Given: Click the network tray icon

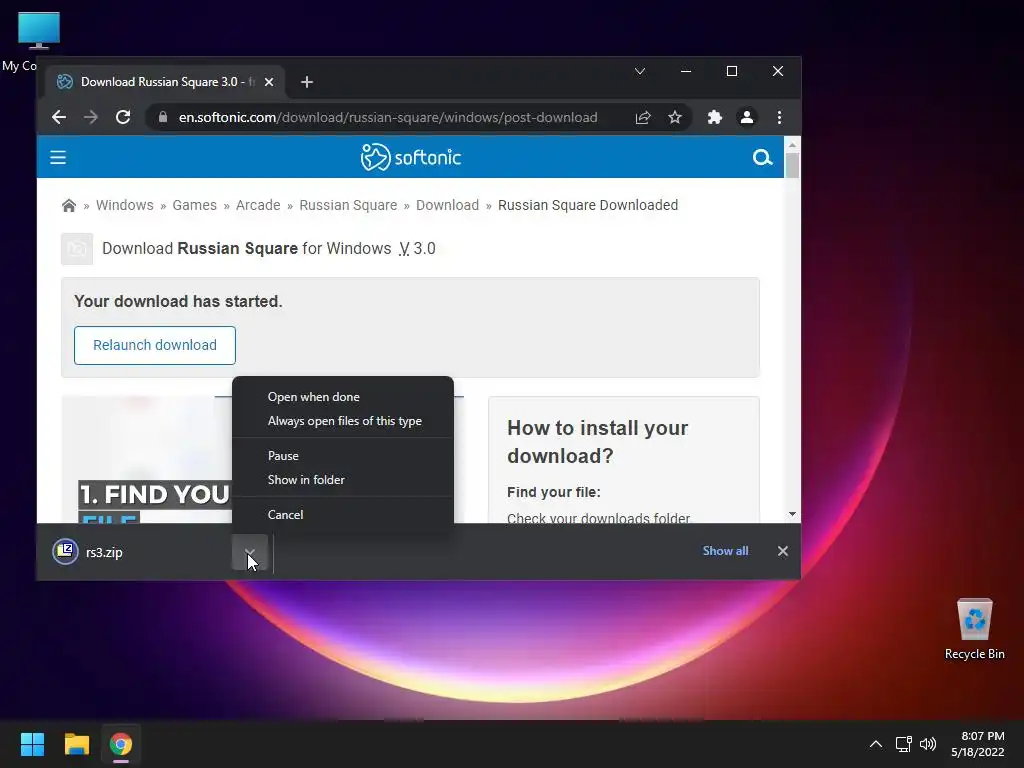Looking at the screenshot, I should [904, 744].
